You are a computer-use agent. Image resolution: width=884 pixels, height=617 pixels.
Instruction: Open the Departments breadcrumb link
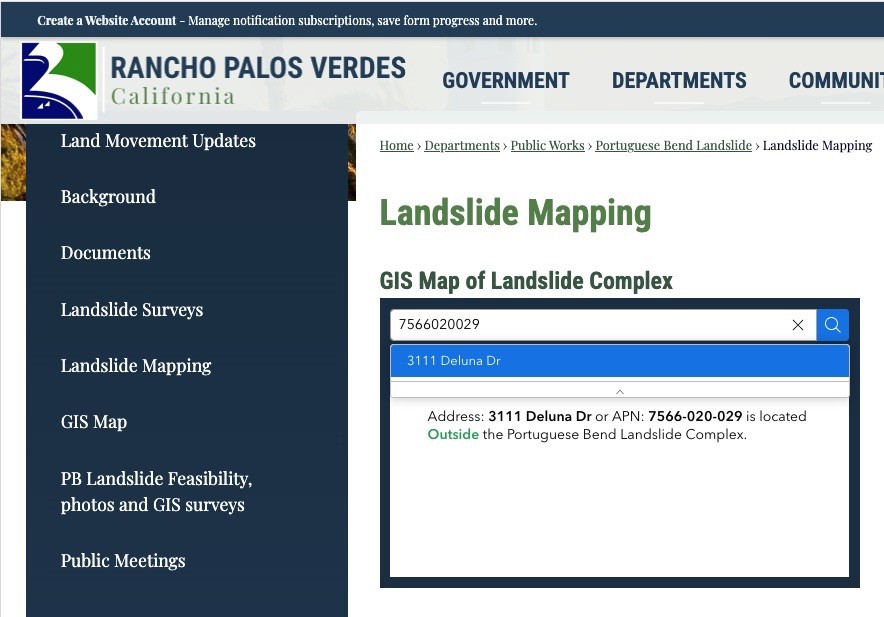click(x=461, y=146)
